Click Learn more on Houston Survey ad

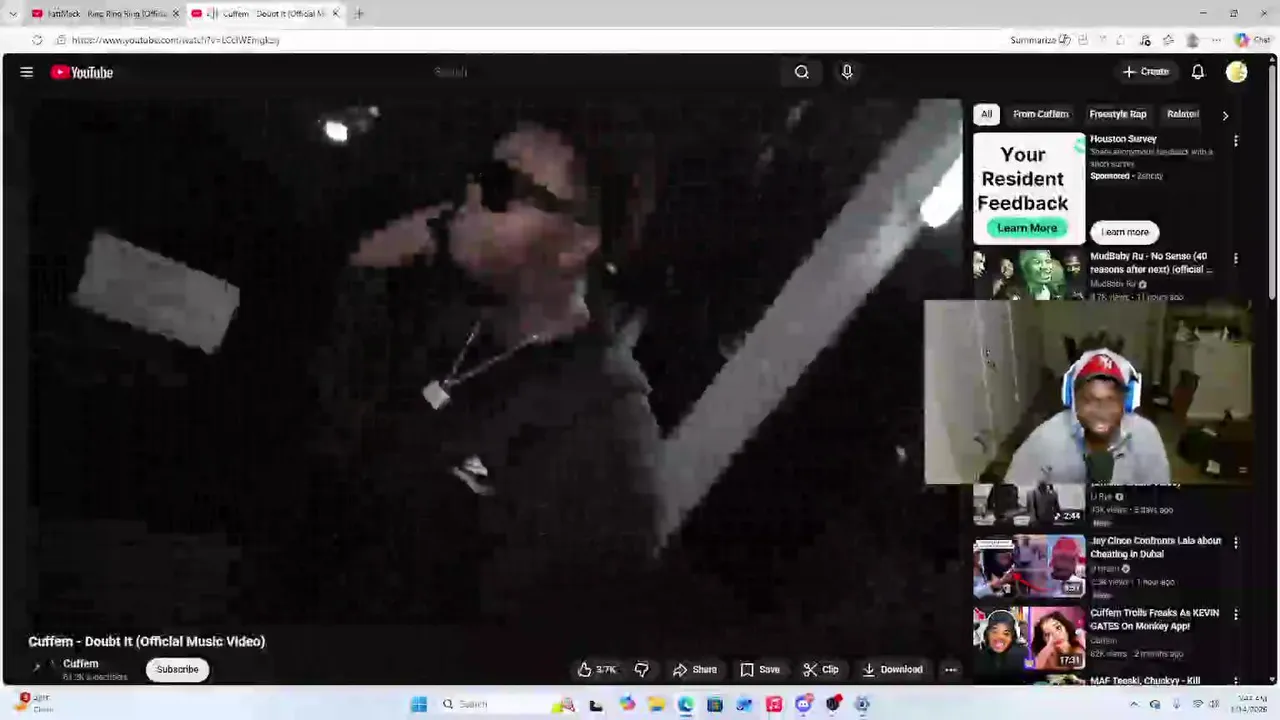point(1125,232)
